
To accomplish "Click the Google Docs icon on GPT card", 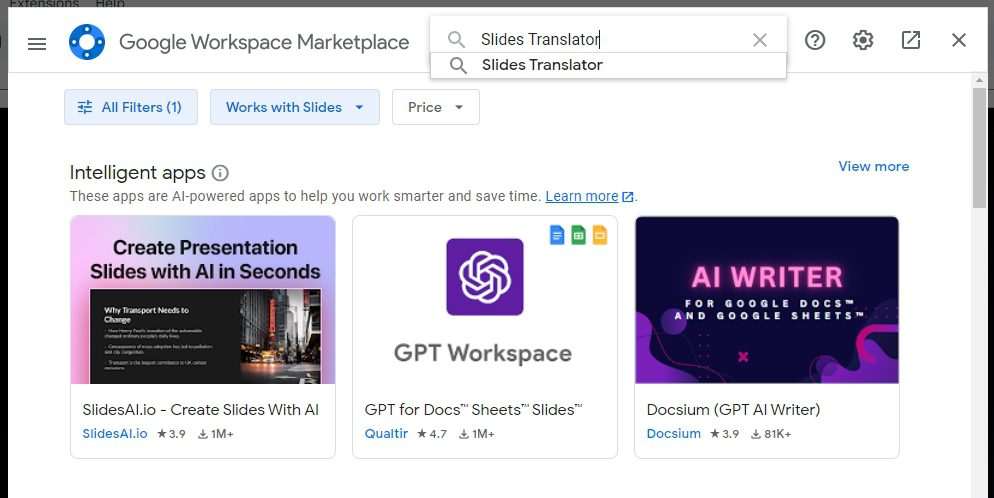I will pyautogui.click(x=557, y=235).
